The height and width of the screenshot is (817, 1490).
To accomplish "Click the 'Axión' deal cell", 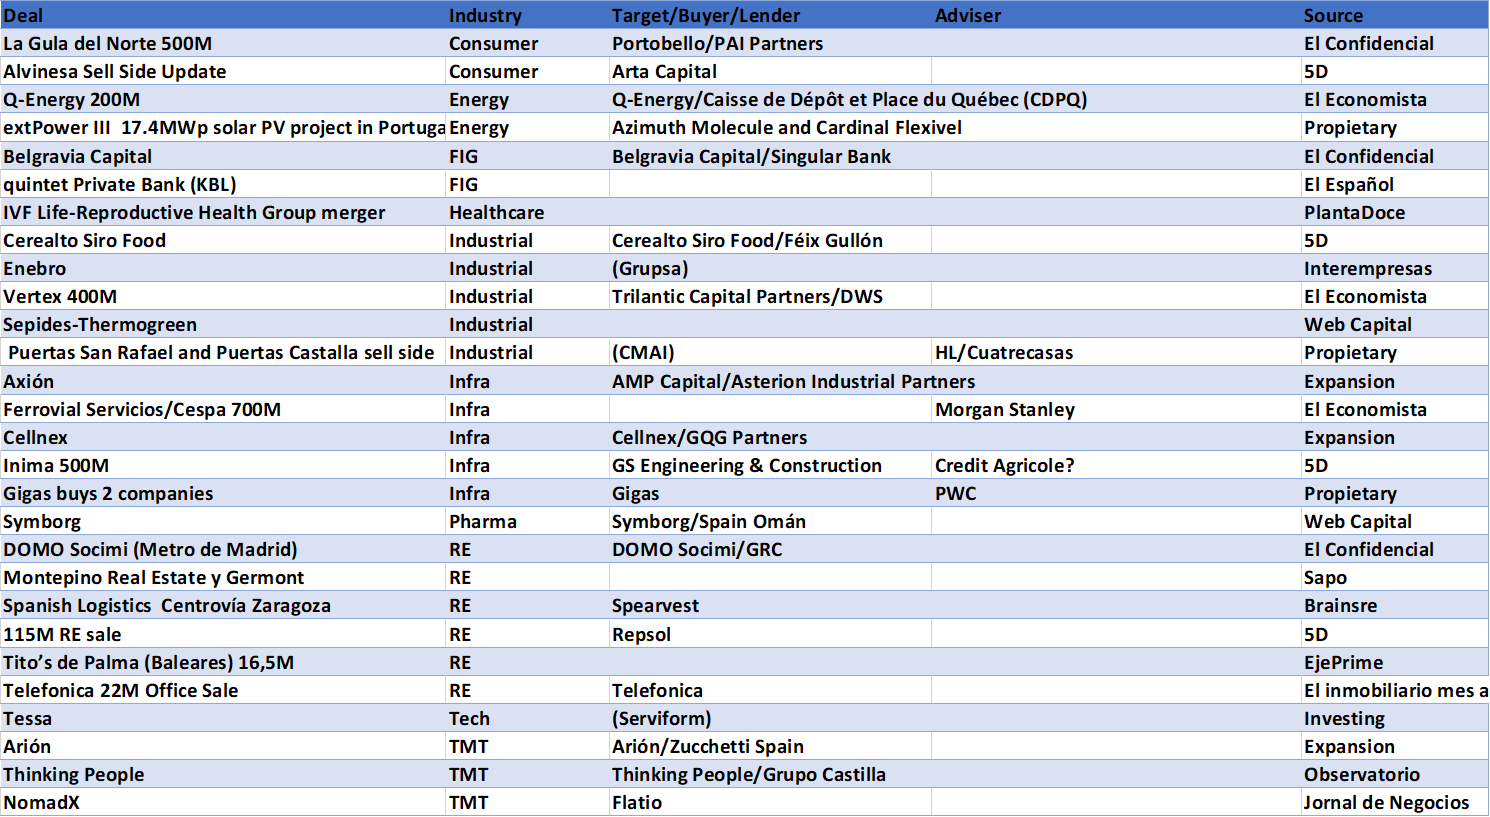I will click(x=223, y=381).
